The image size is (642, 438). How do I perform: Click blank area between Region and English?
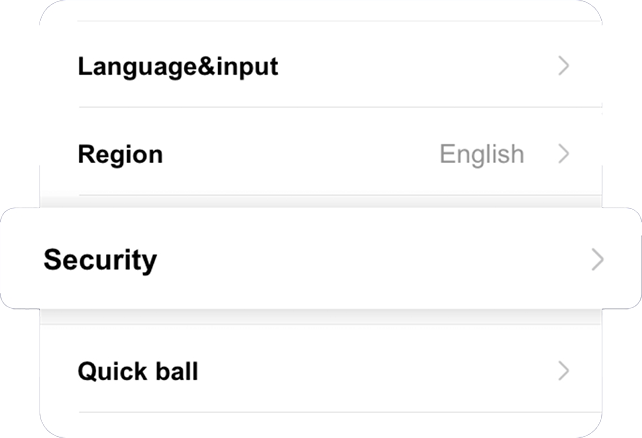point(300,154)
